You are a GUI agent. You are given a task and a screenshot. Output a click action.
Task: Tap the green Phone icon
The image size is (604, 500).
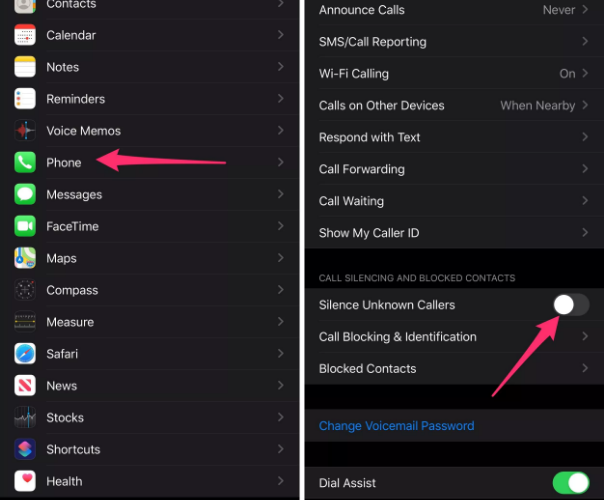(25, 163)
